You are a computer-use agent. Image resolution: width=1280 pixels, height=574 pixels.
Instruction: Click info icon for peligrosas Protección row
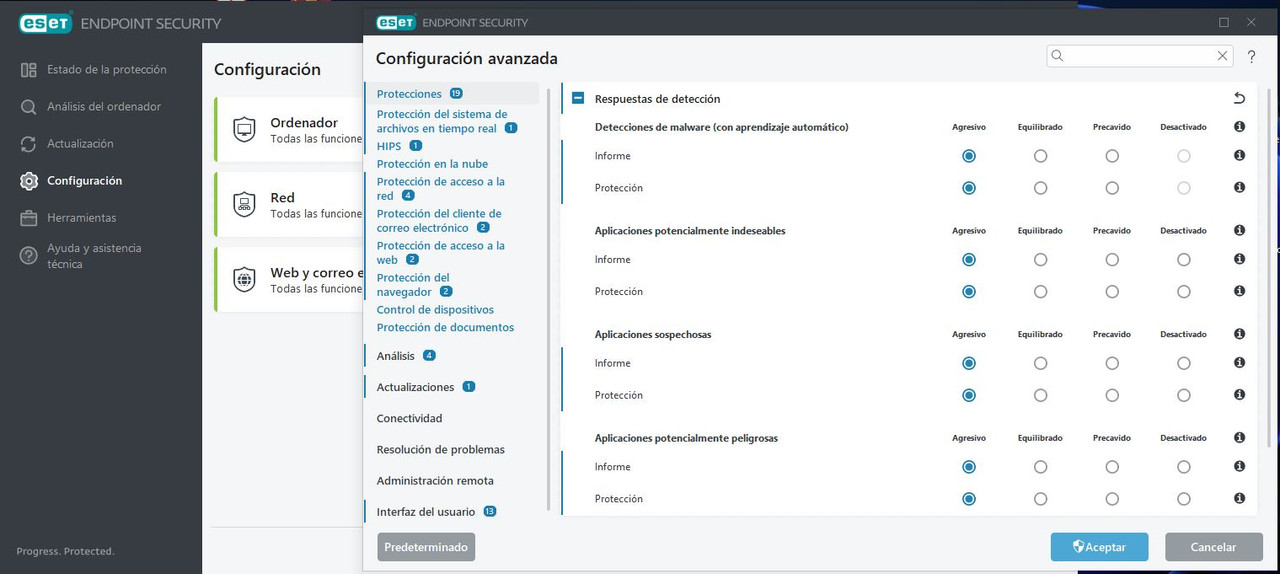[x=1239, y=498]
